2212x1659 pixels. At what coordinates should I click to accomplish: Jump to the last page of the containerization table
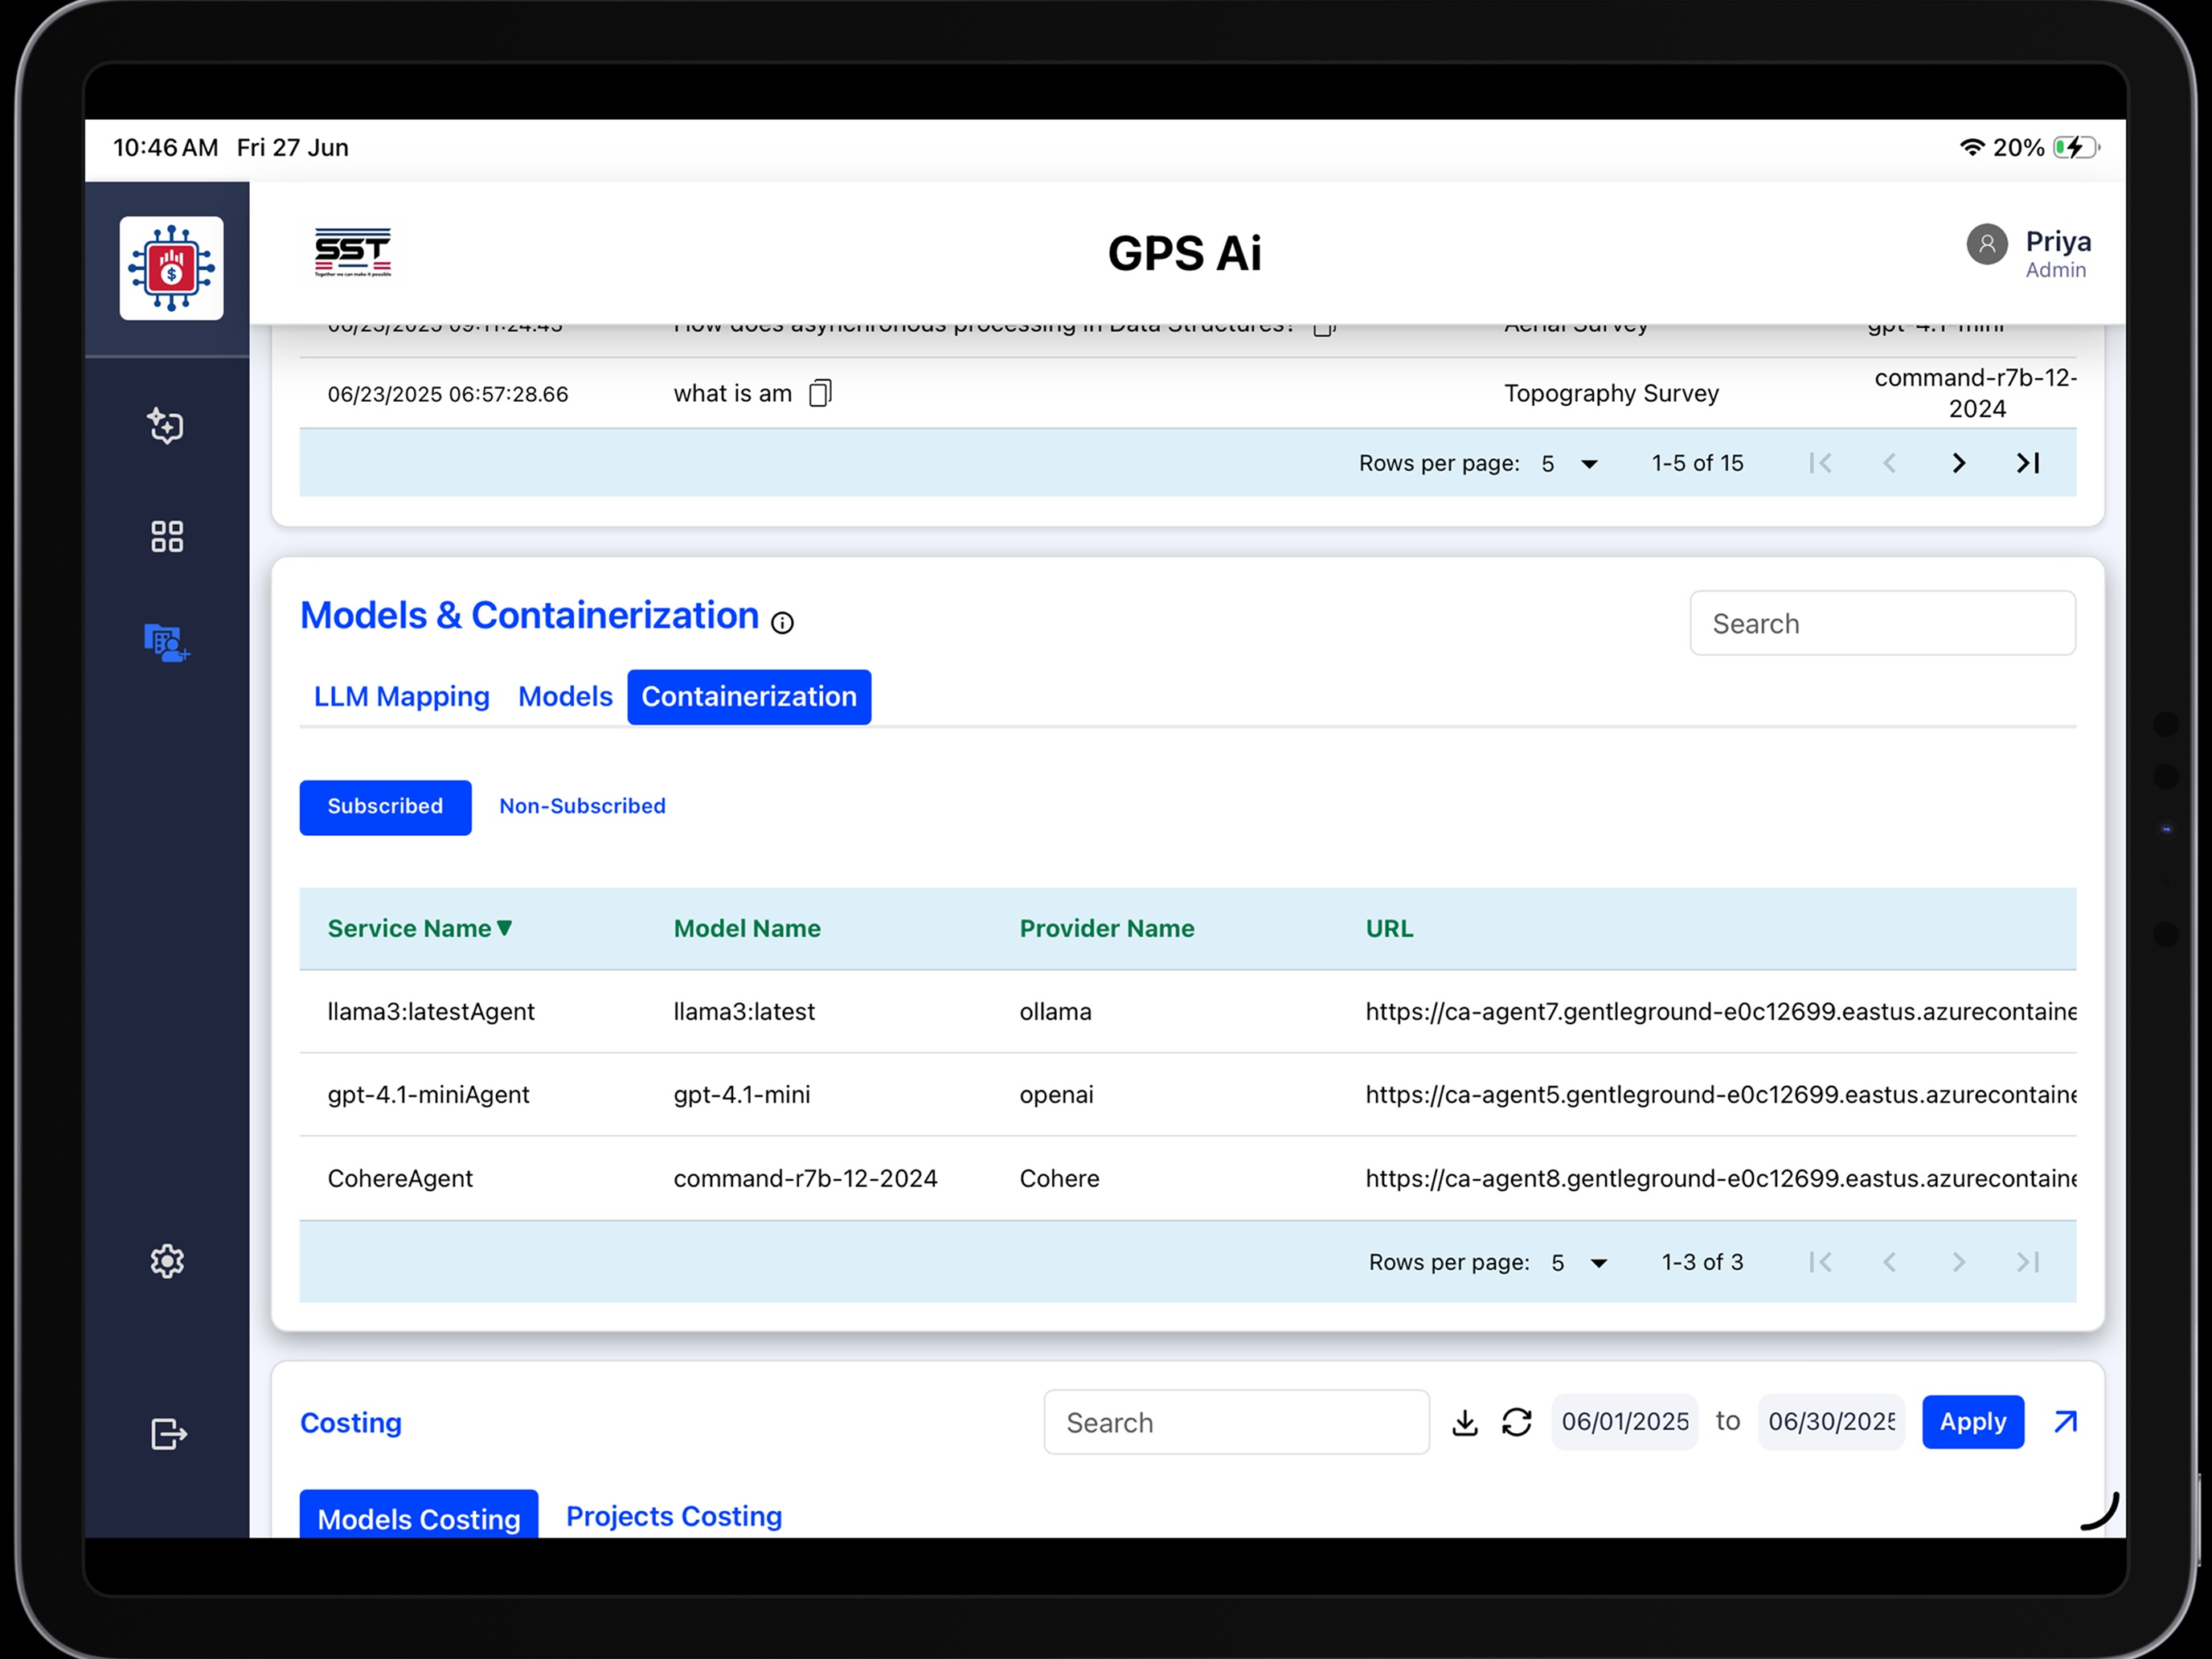pos(2027,1262)
